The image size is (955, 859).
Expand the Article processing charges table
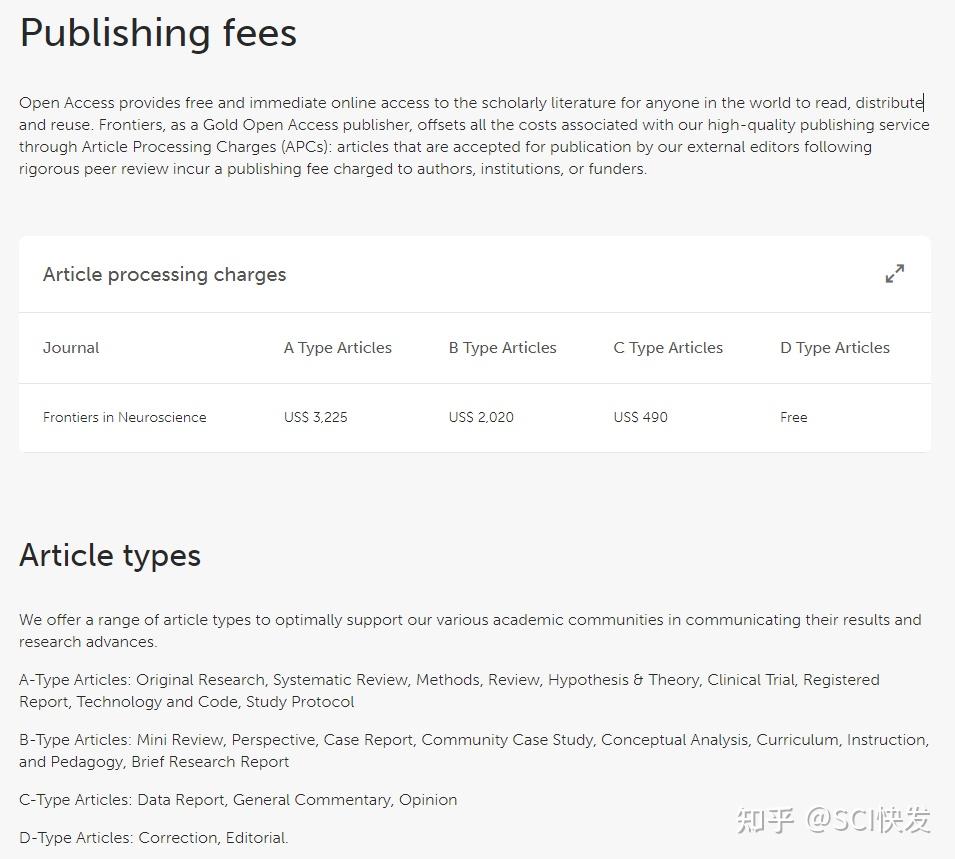point(894,273)
